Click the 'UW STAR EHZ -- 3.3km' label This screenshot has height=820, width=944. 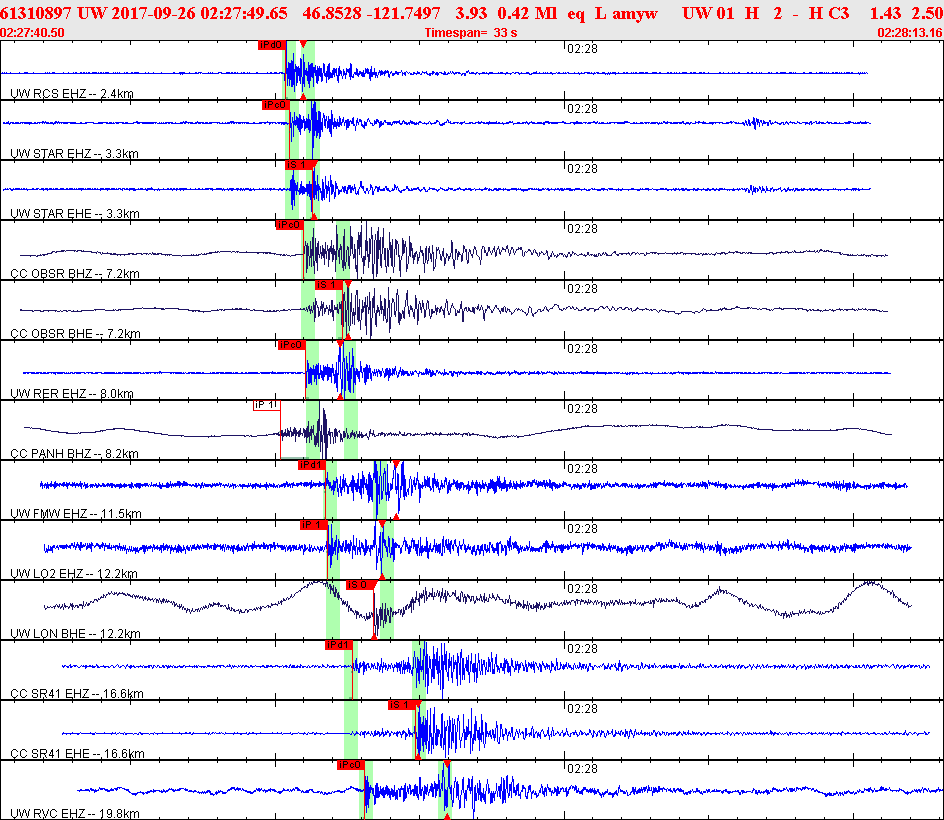[x=74, y=154]
